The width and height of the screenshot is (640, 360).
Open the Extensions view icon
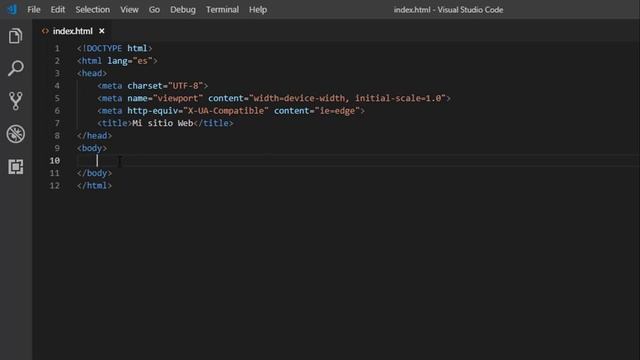16,167
